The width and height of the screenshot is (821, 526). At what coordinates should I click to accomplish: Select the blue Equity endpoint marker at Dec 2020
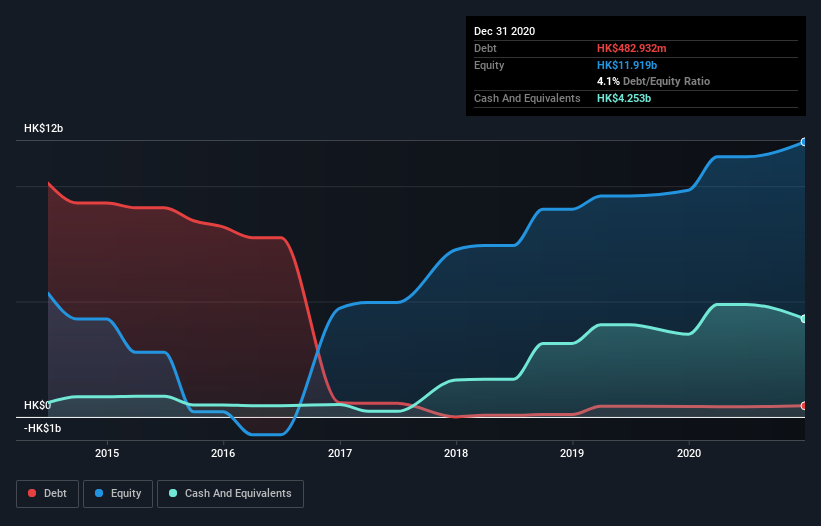pos(804,142)
